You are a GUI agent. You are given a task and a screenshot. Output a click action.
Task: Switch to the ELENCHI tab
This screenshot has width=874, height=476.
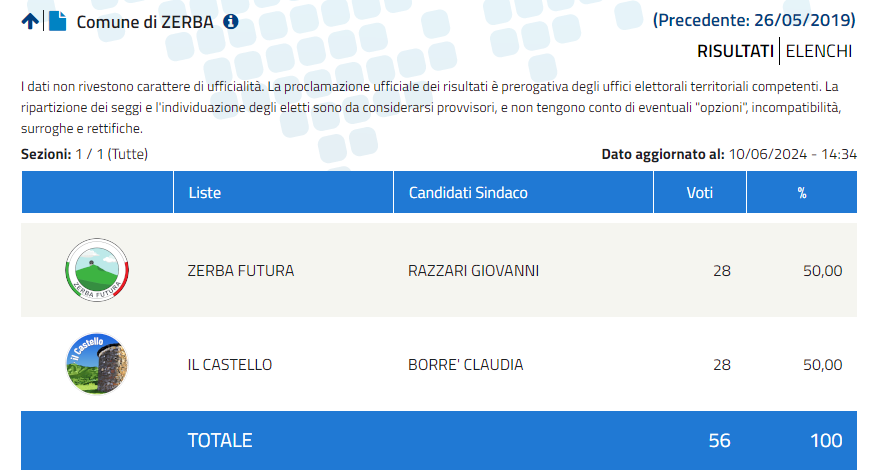click(x=819, y=51)
